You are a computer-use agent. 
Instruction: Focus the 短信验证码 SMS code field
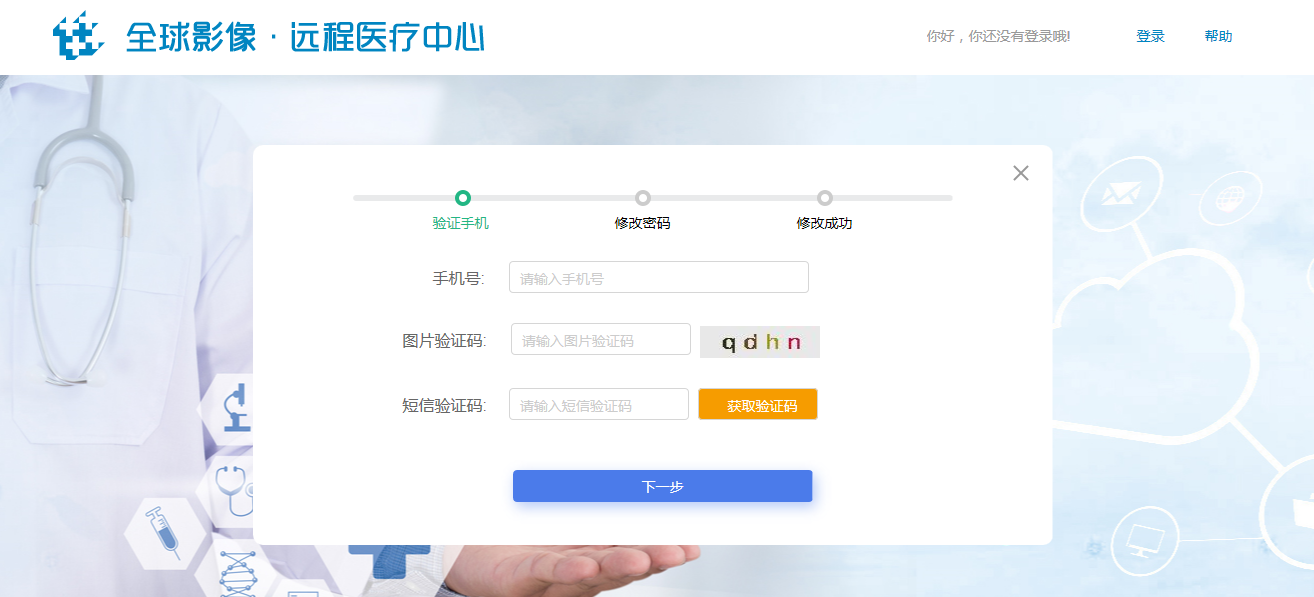coord(598,405)
